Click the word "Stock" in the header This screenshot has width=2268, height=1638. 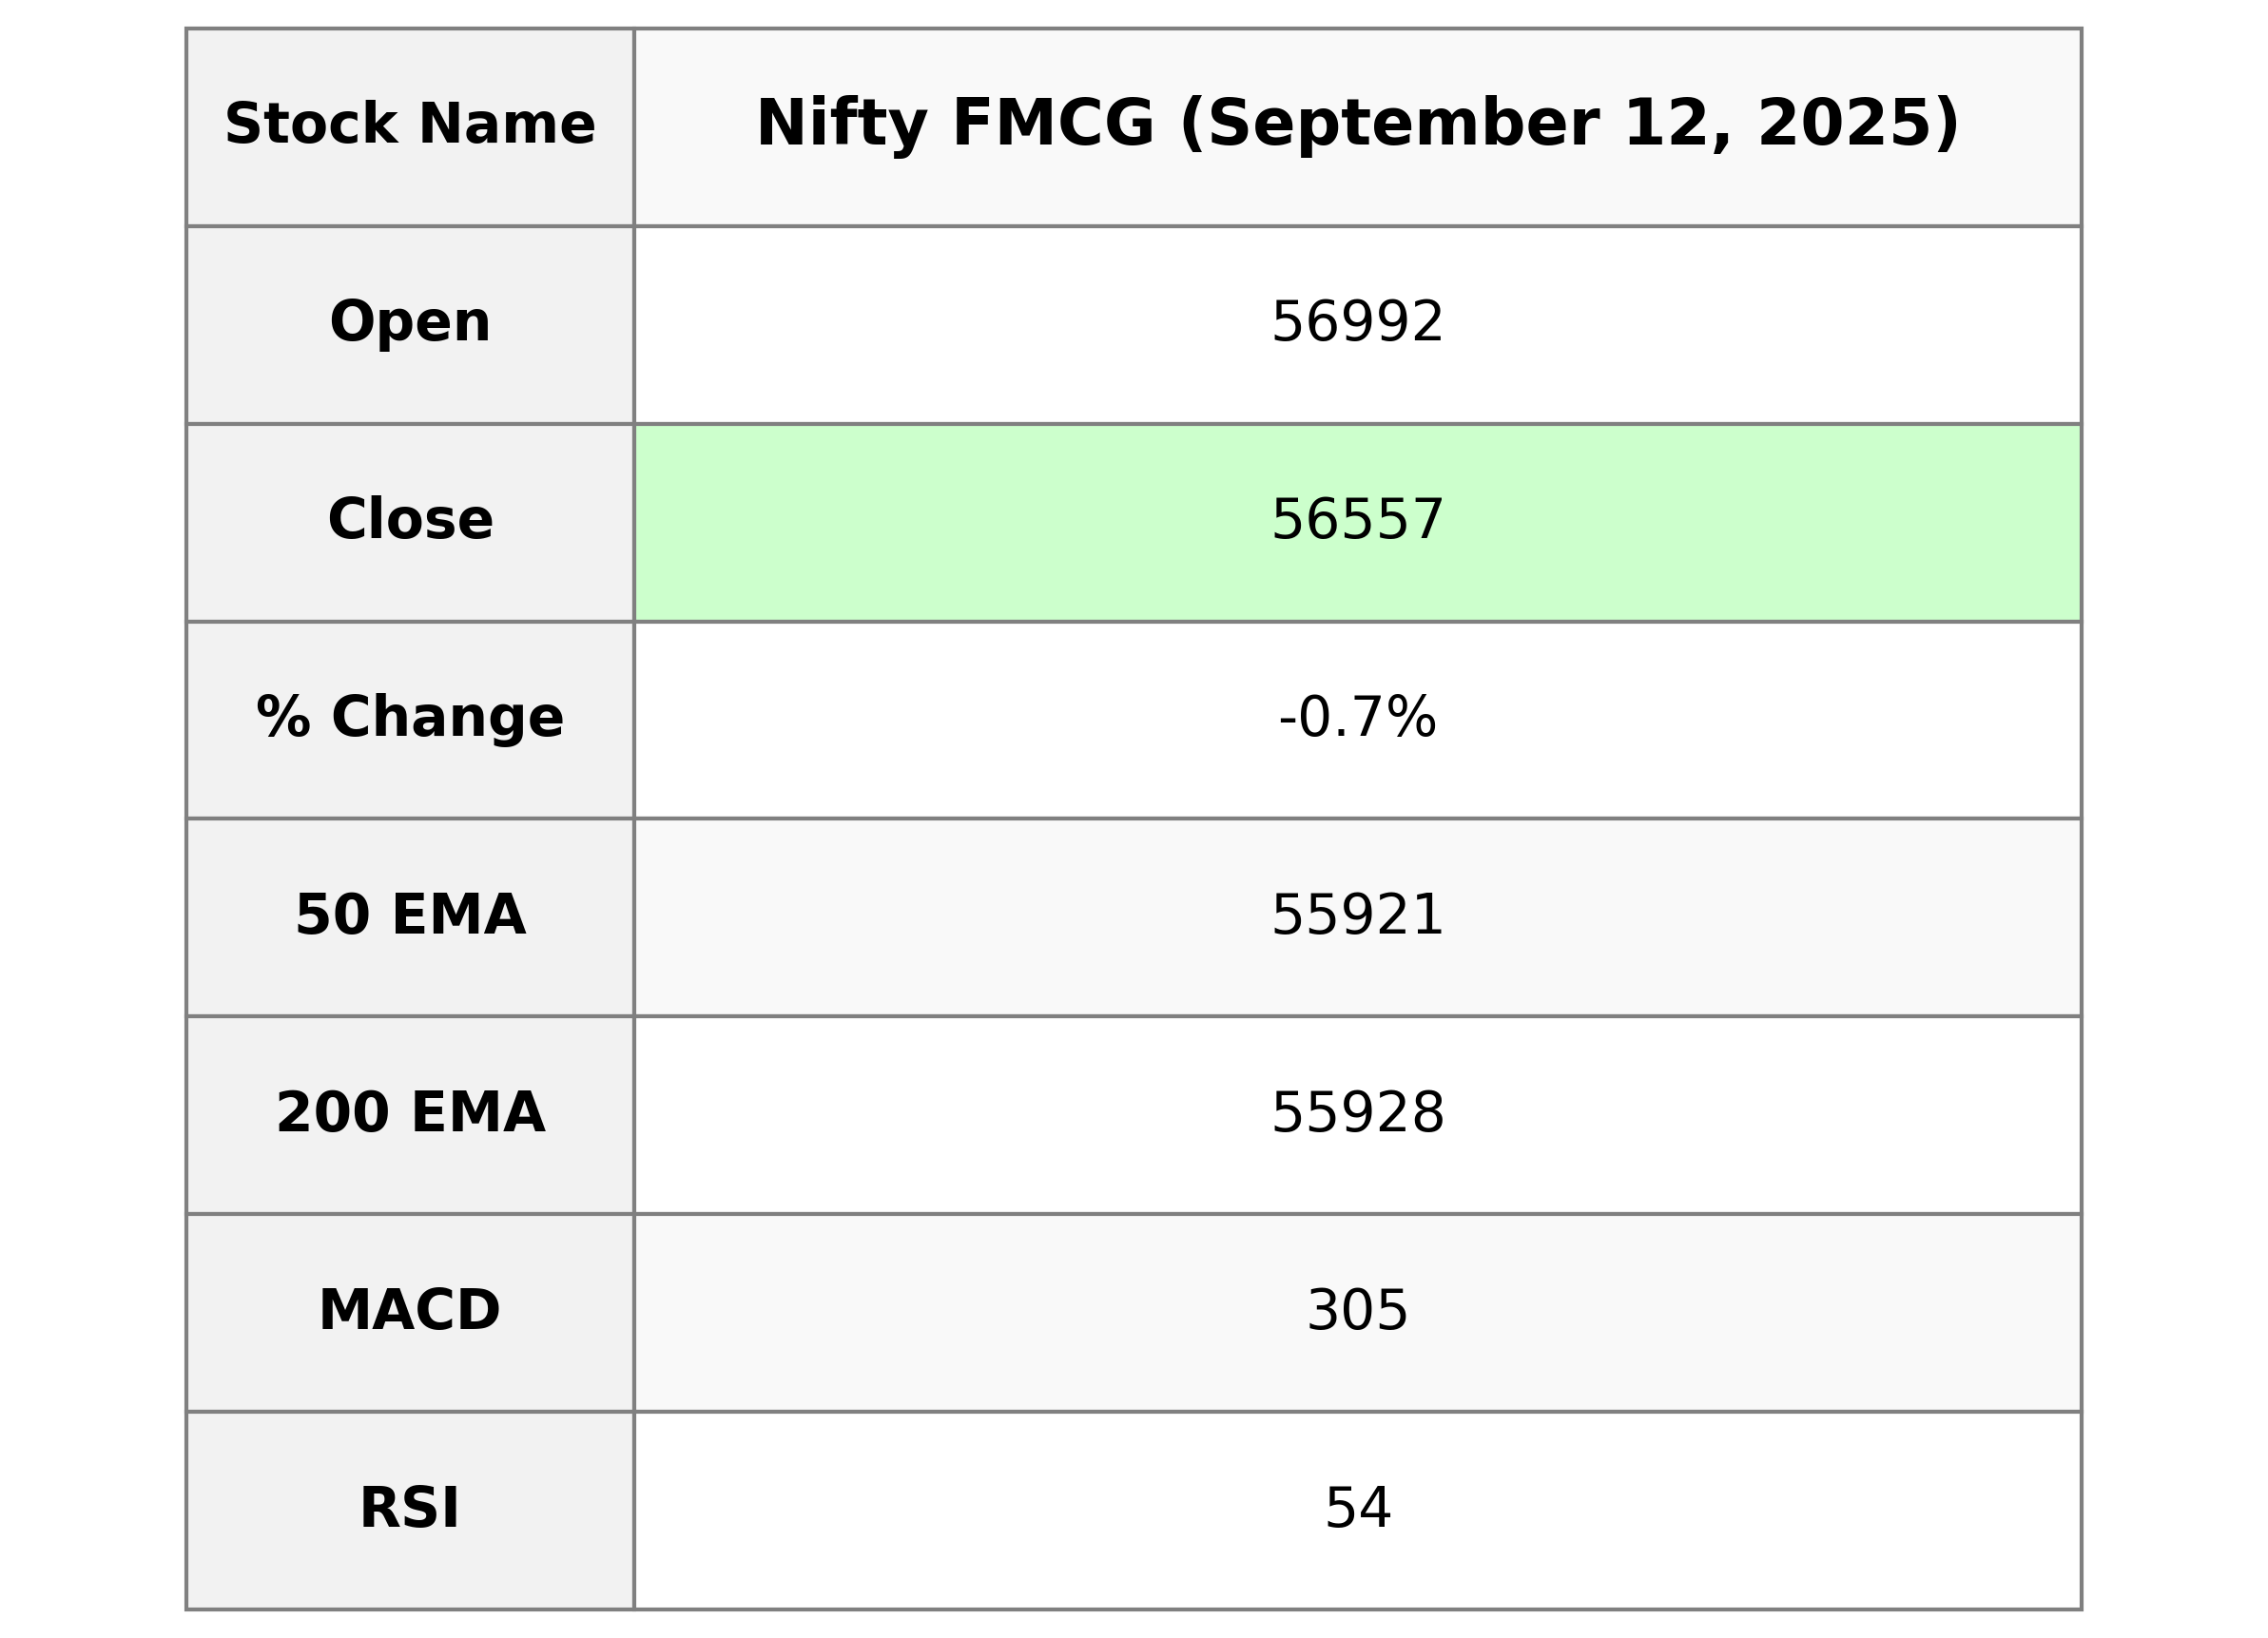(x=311, y=125)
